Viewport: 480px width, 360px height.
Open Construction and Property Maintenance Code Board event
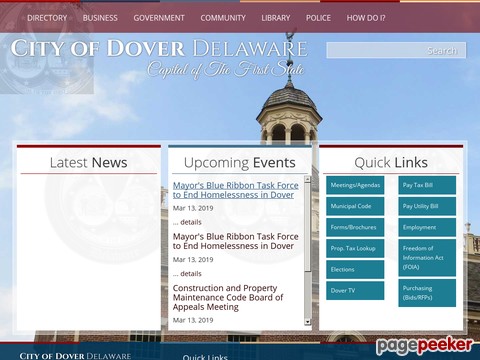pos(228,297)
